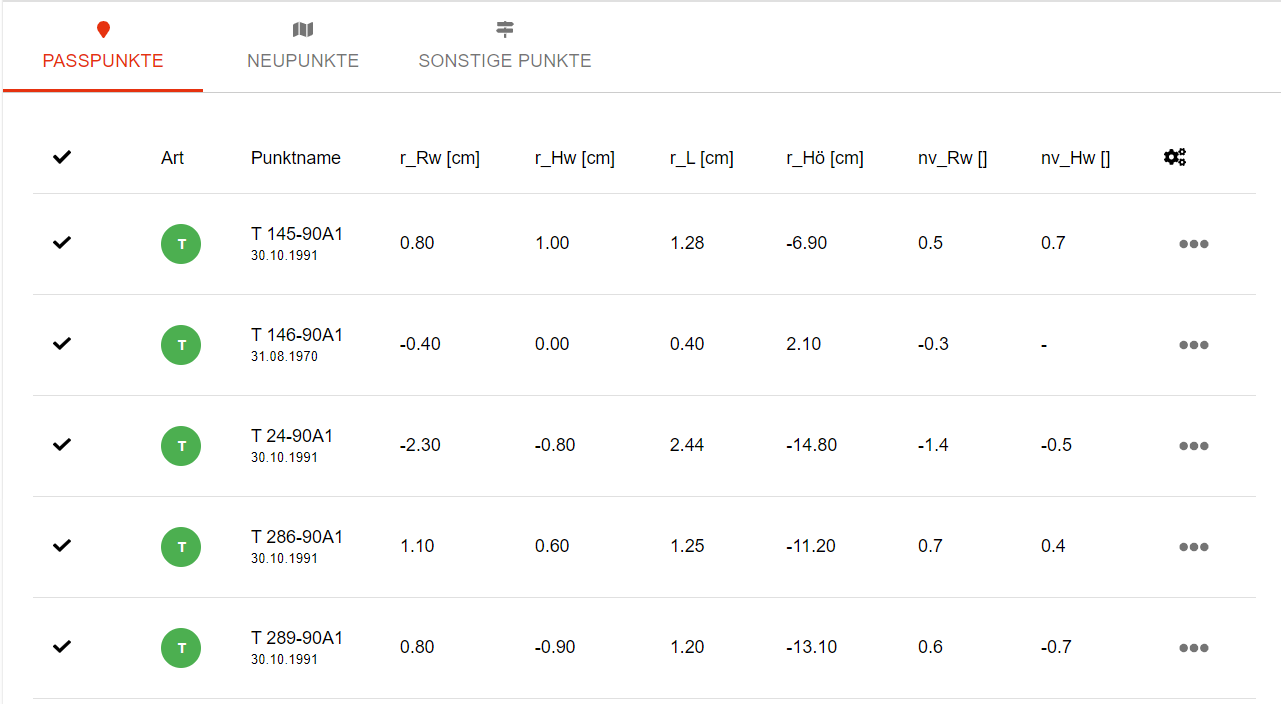Screen dimensions: 1281x704
Task: Open column settings gears icon
Action: (x=1175, y=157)
